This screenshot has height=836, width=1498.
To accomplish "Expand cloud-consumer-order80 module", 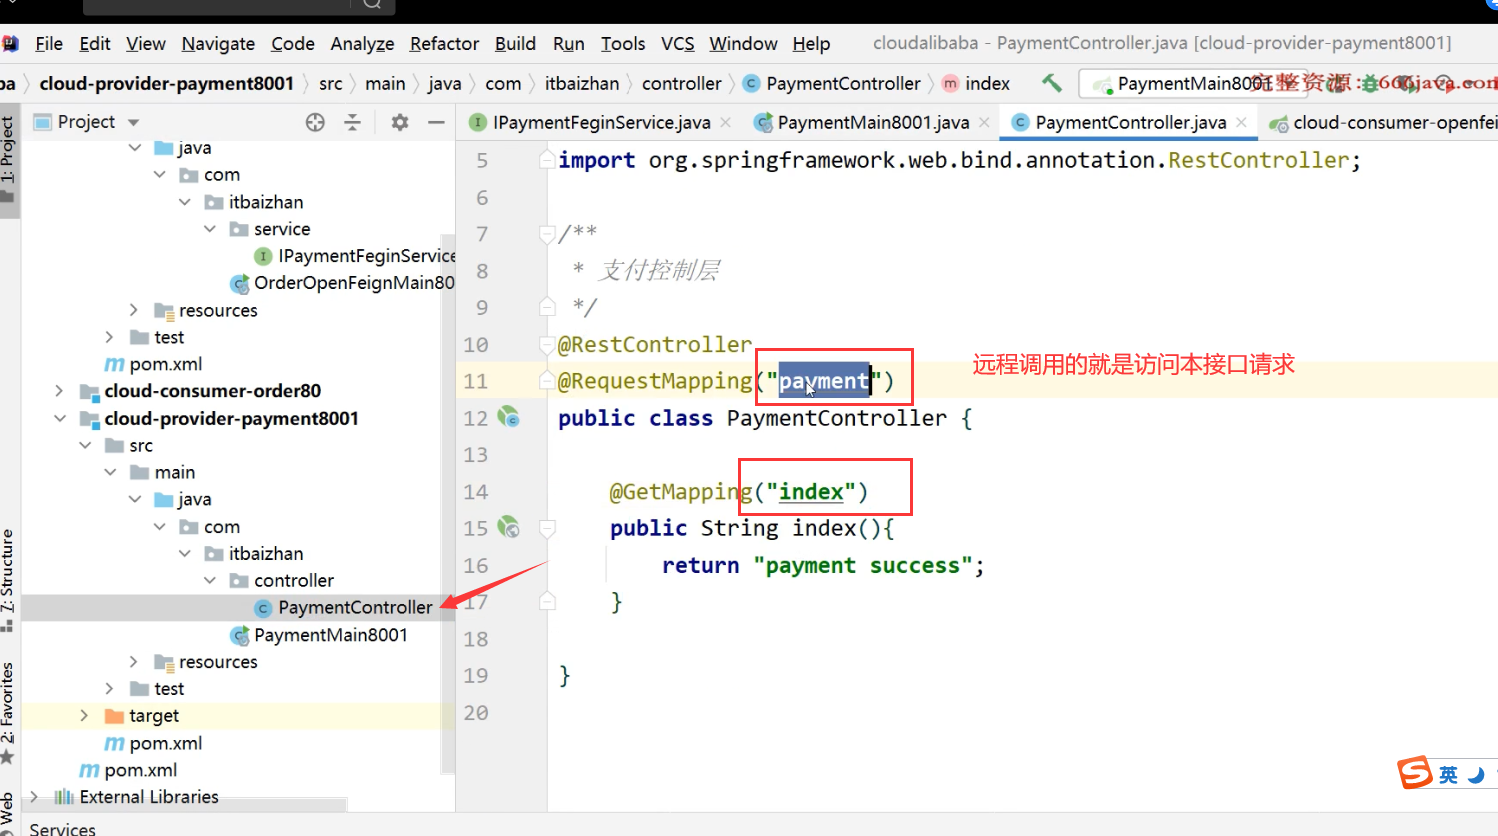I will tap(59, 391).
